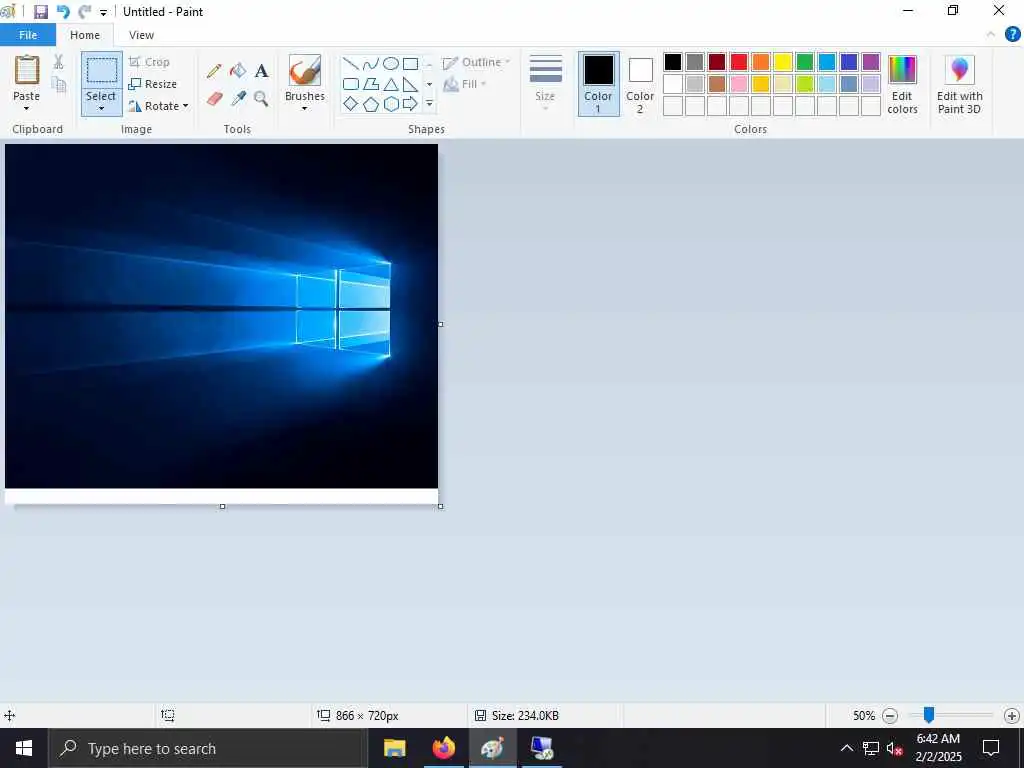
Task: Click the Resize button
Action: pos(153,84)
